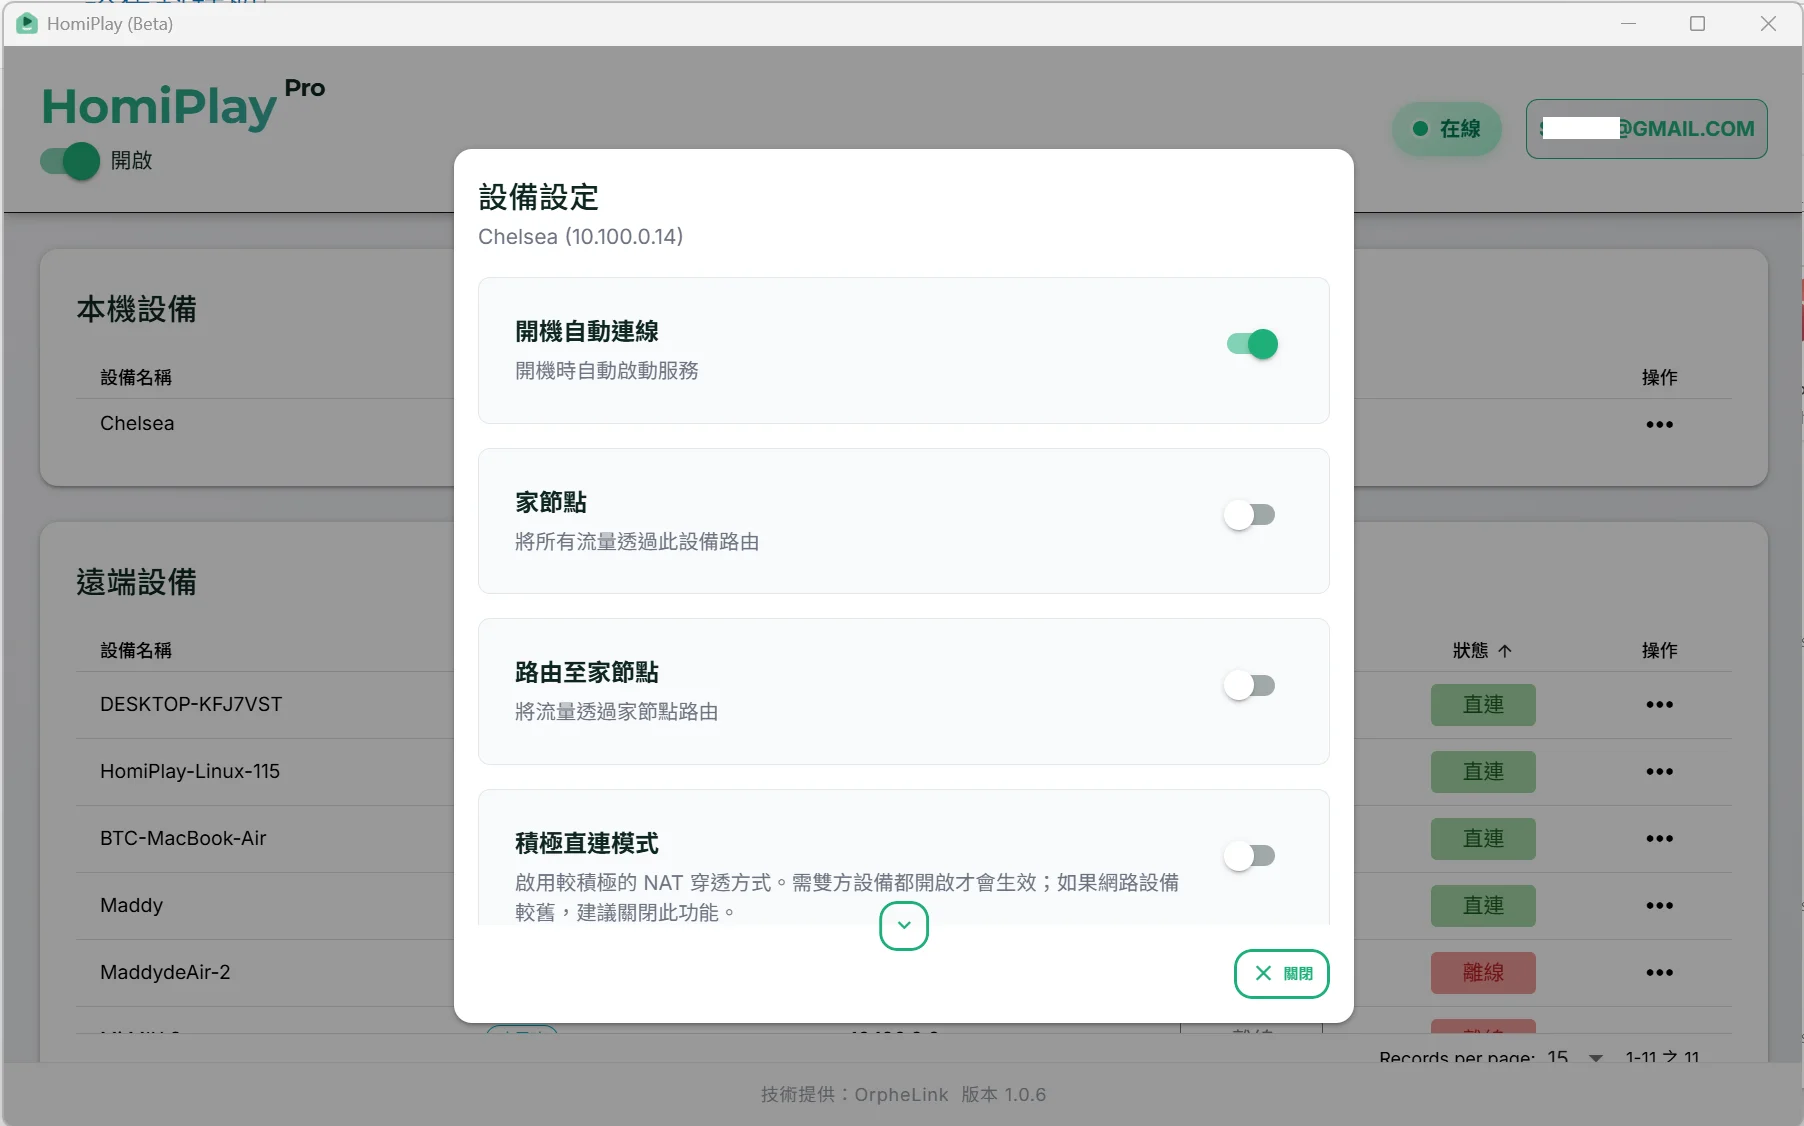Select the Chelsea row under 本機設備
1804x1126 pixels.
pyautogui.click(x=904, y=424)
